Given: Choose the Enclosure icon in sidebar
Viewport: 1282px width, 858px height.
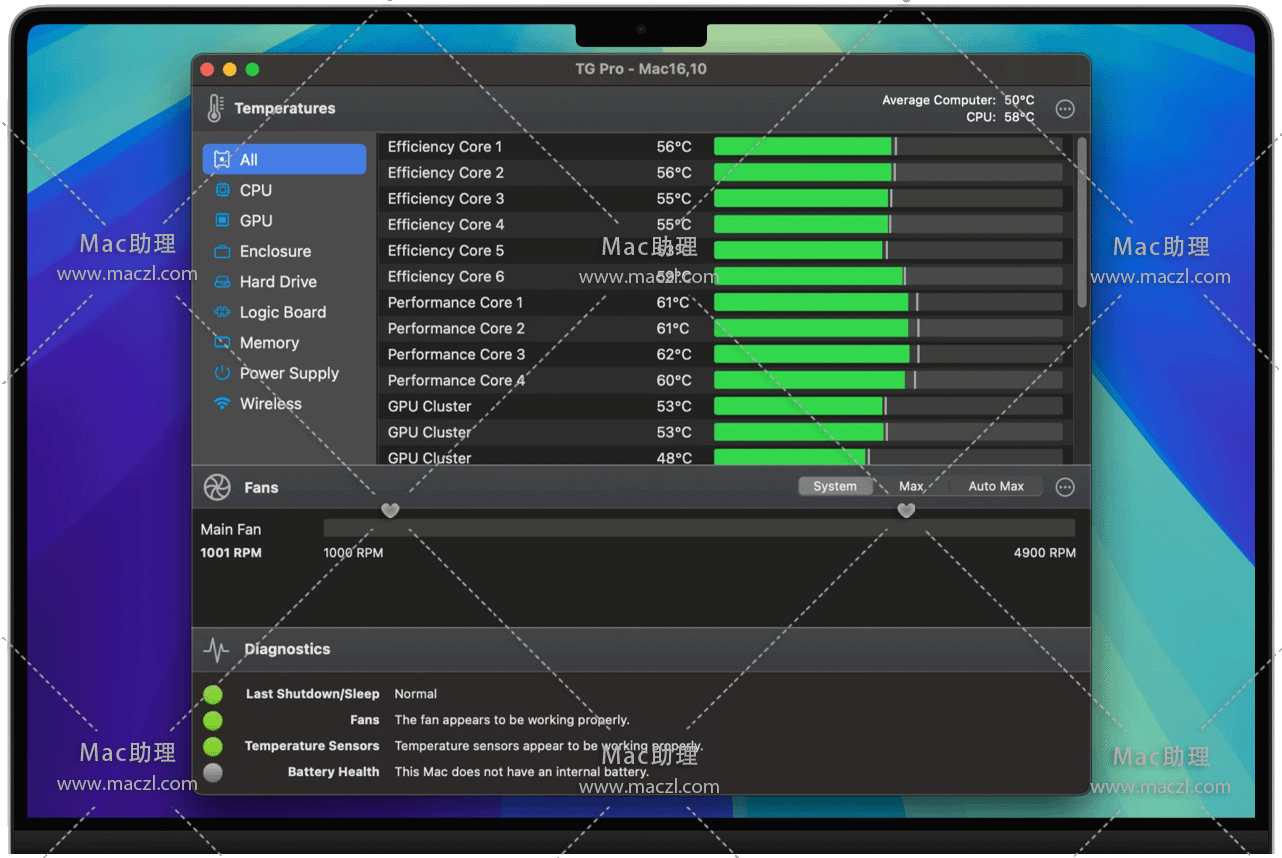Looking at the screenshot, I should (x=222, y=251).
